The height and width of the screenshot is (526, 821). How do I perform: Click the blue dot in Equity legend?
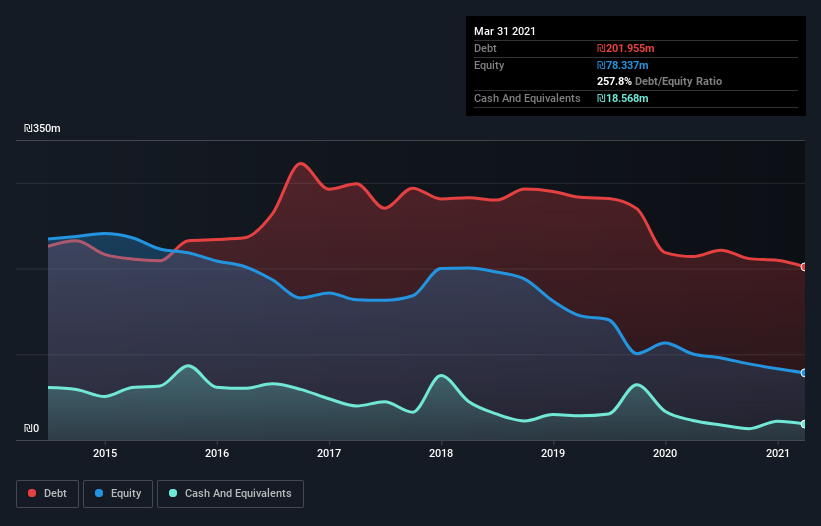point(99,493)
